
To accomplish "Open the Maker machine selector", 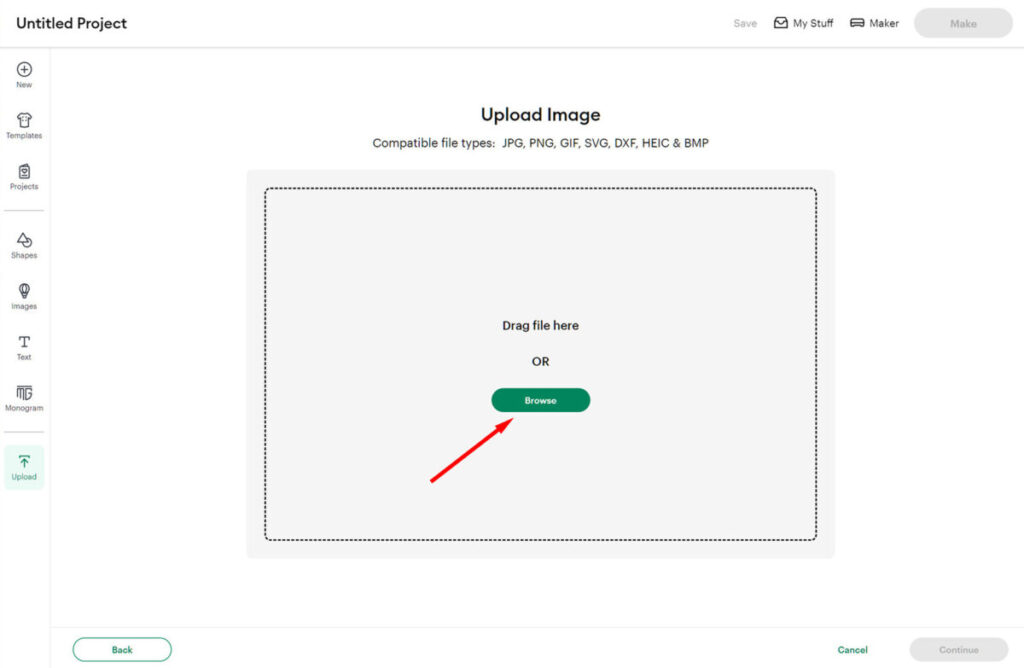I will point(874,23).
